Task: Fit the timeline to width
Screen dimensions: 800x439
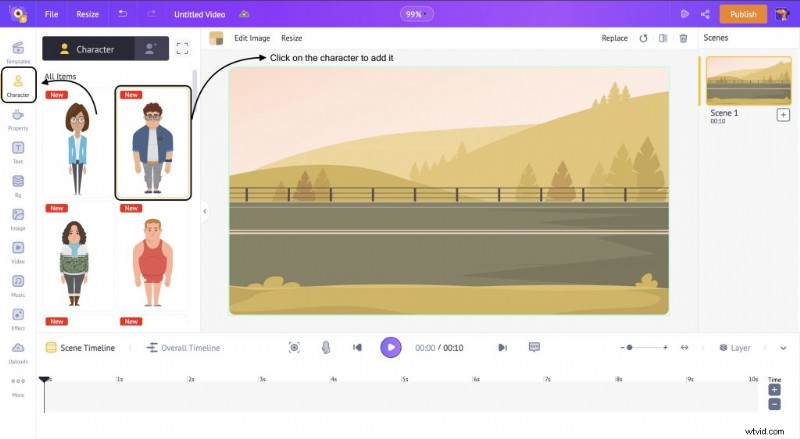Action: pyautogui.click(x=684, y=348)
